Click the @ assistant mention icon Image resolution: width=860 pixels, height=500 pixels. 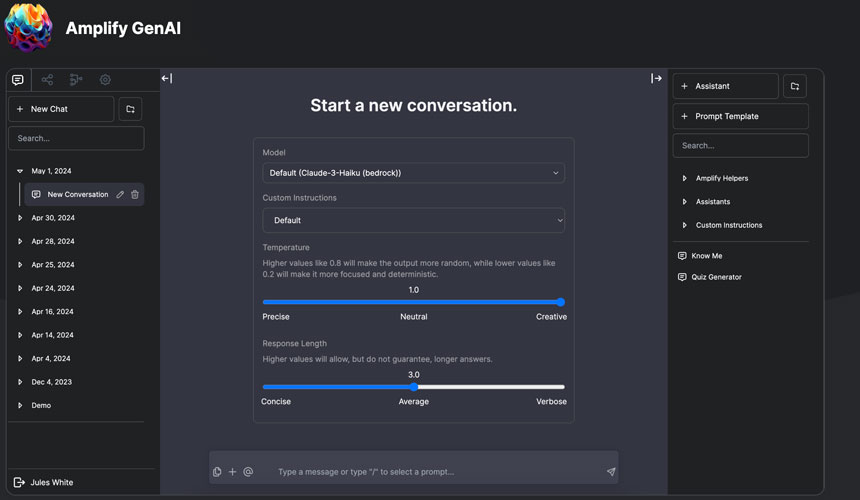coord(248,472)
